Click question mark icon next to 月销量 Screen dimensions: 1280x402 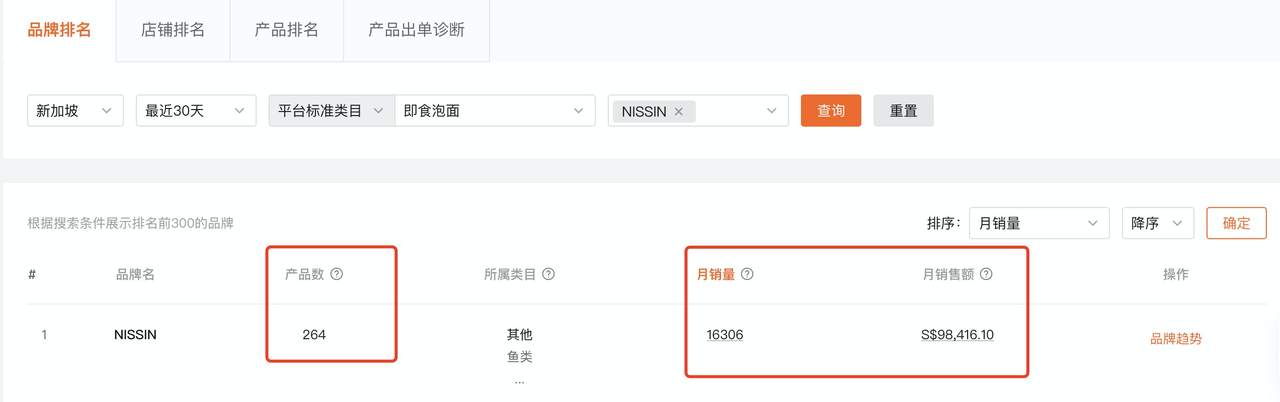tap(747, 274)
